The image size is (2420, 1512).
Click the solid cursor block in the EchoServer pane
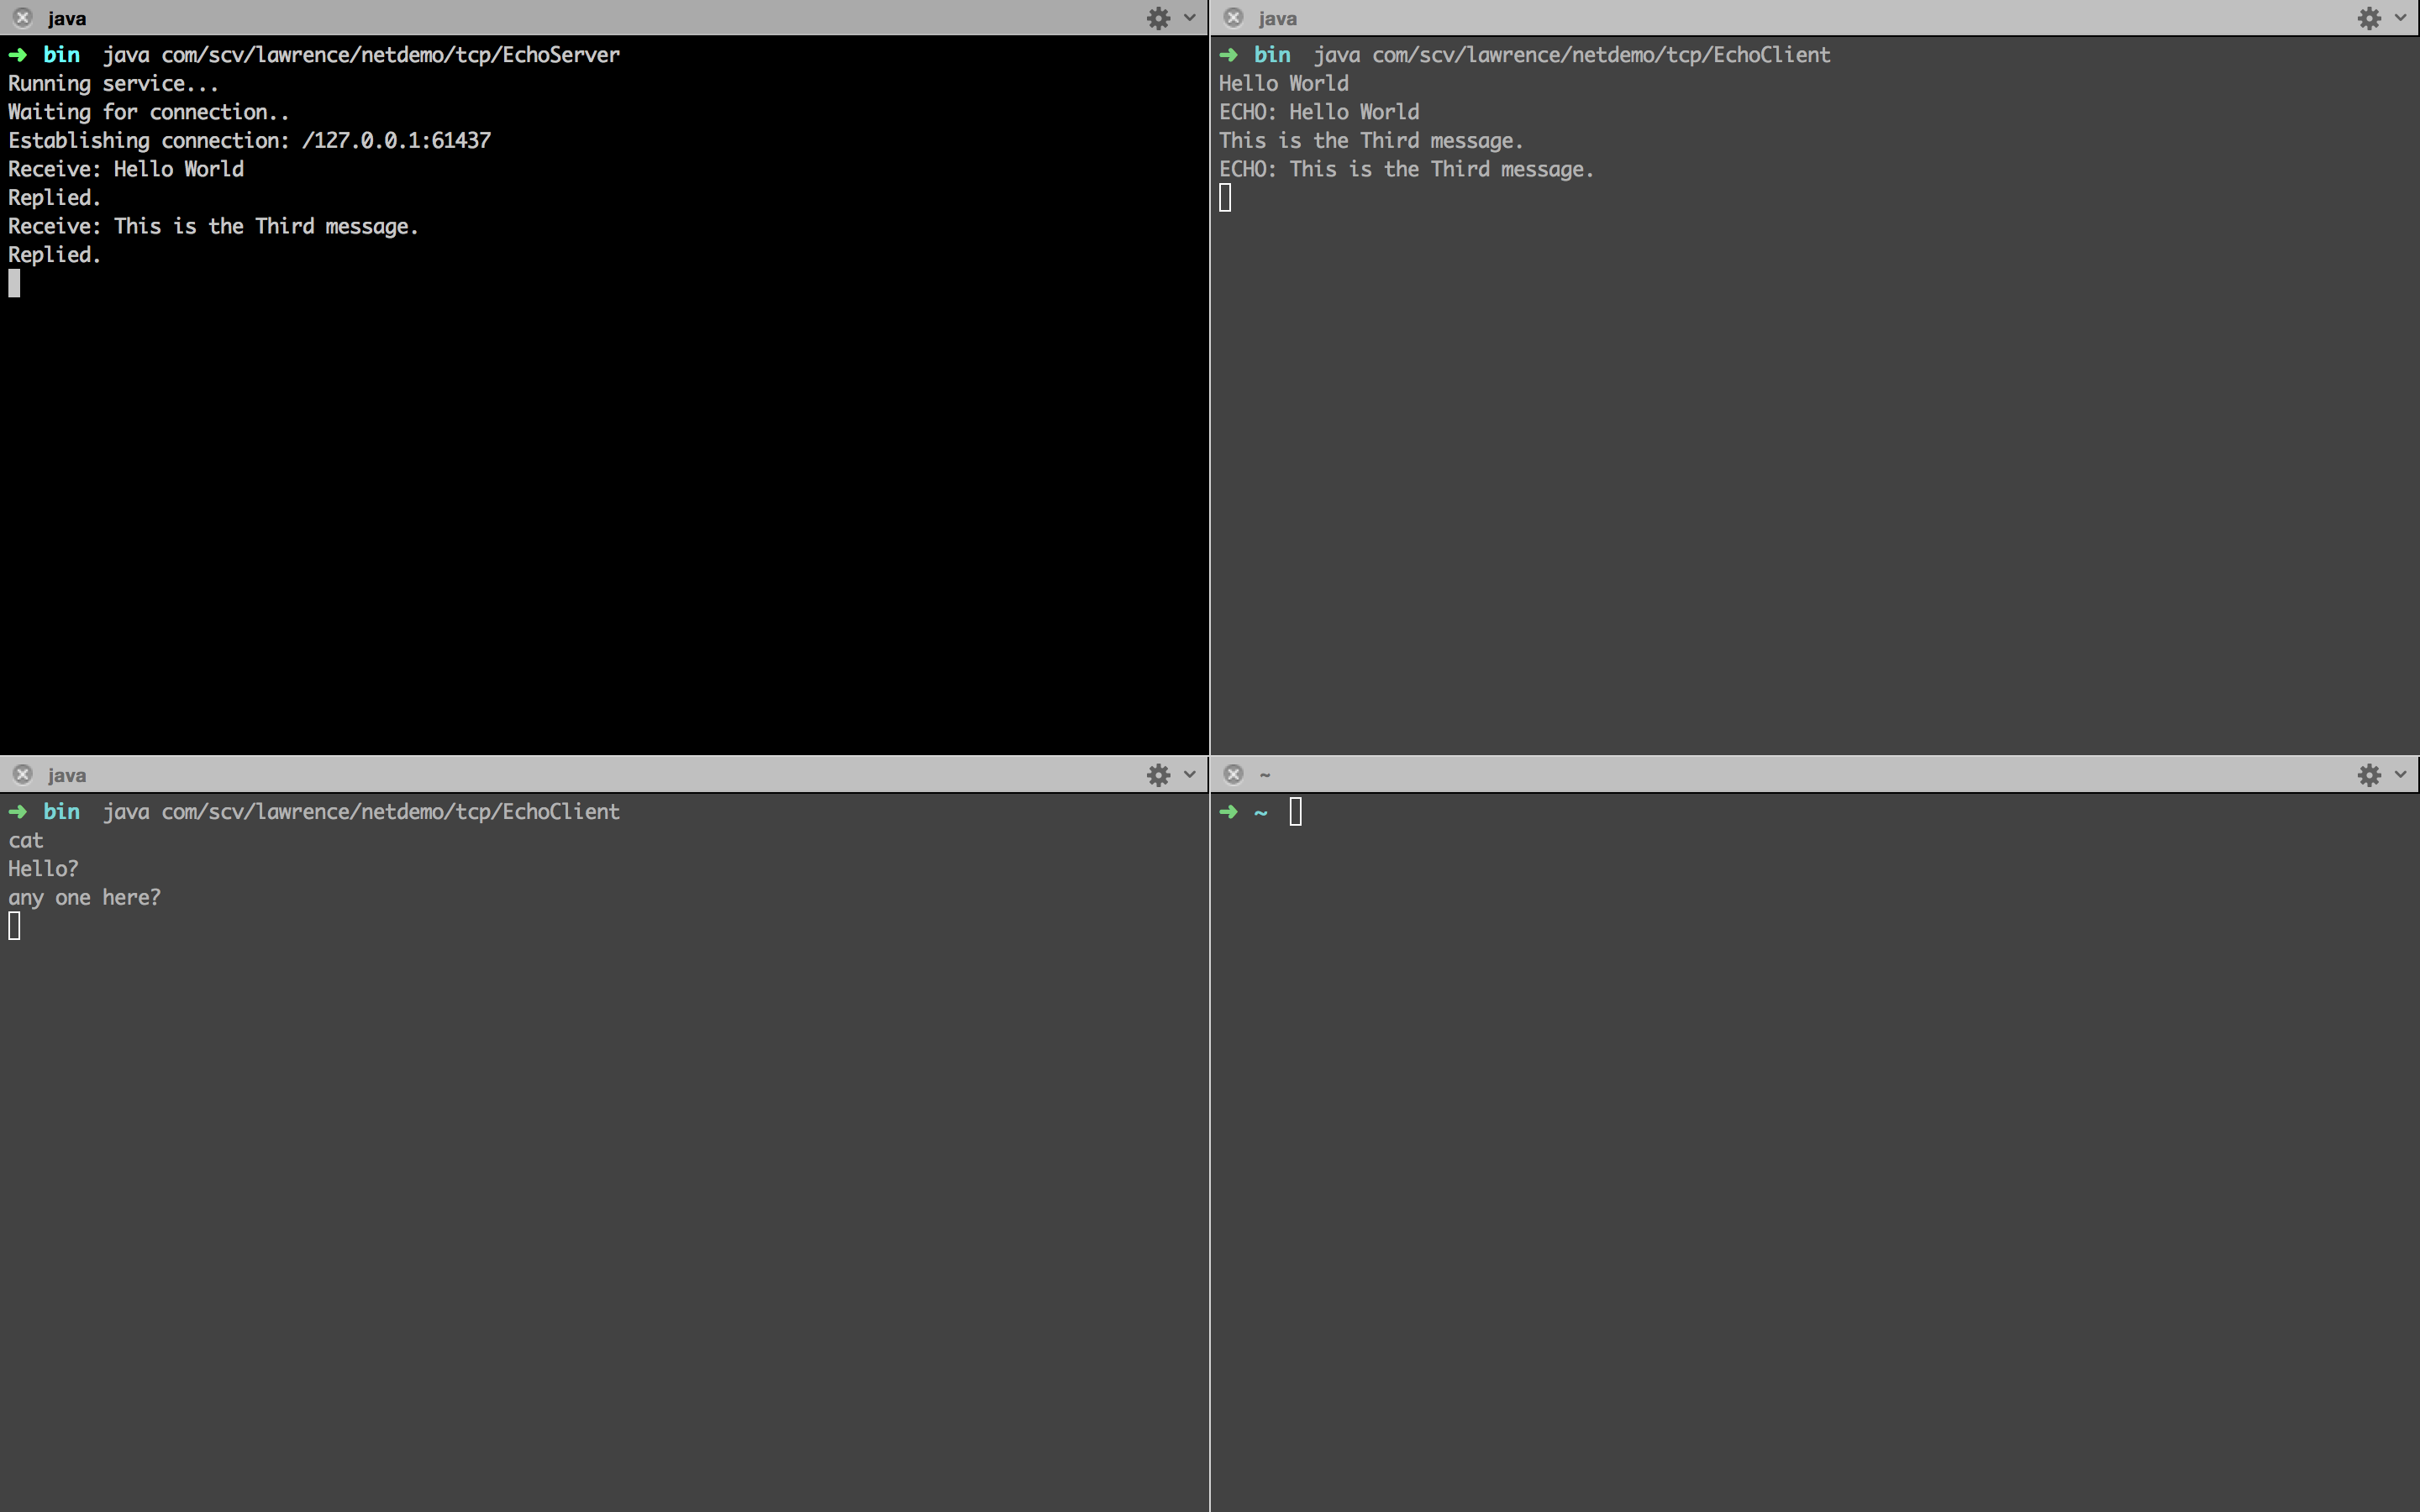14,284
